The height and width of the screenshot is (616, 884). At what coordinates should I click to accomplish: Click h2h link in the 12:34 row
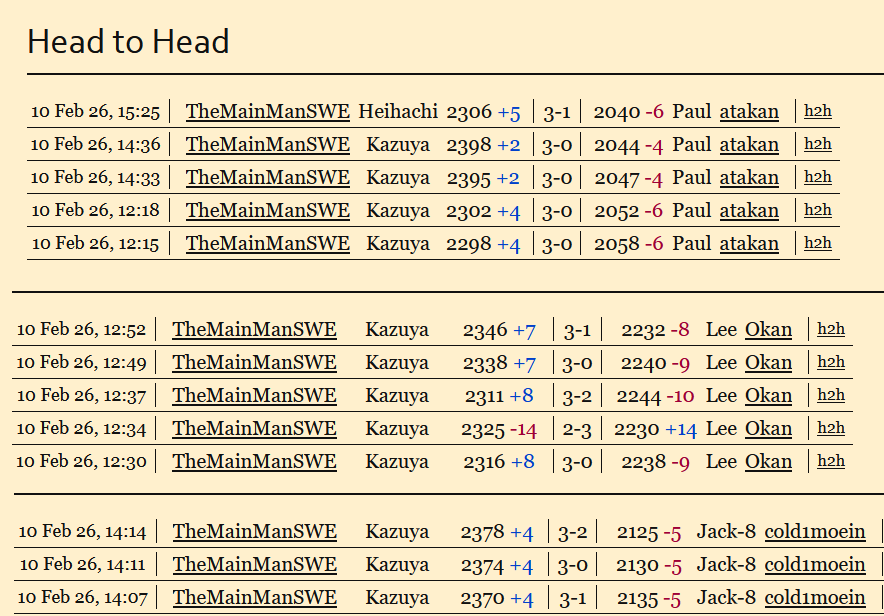tap(831, 428)
